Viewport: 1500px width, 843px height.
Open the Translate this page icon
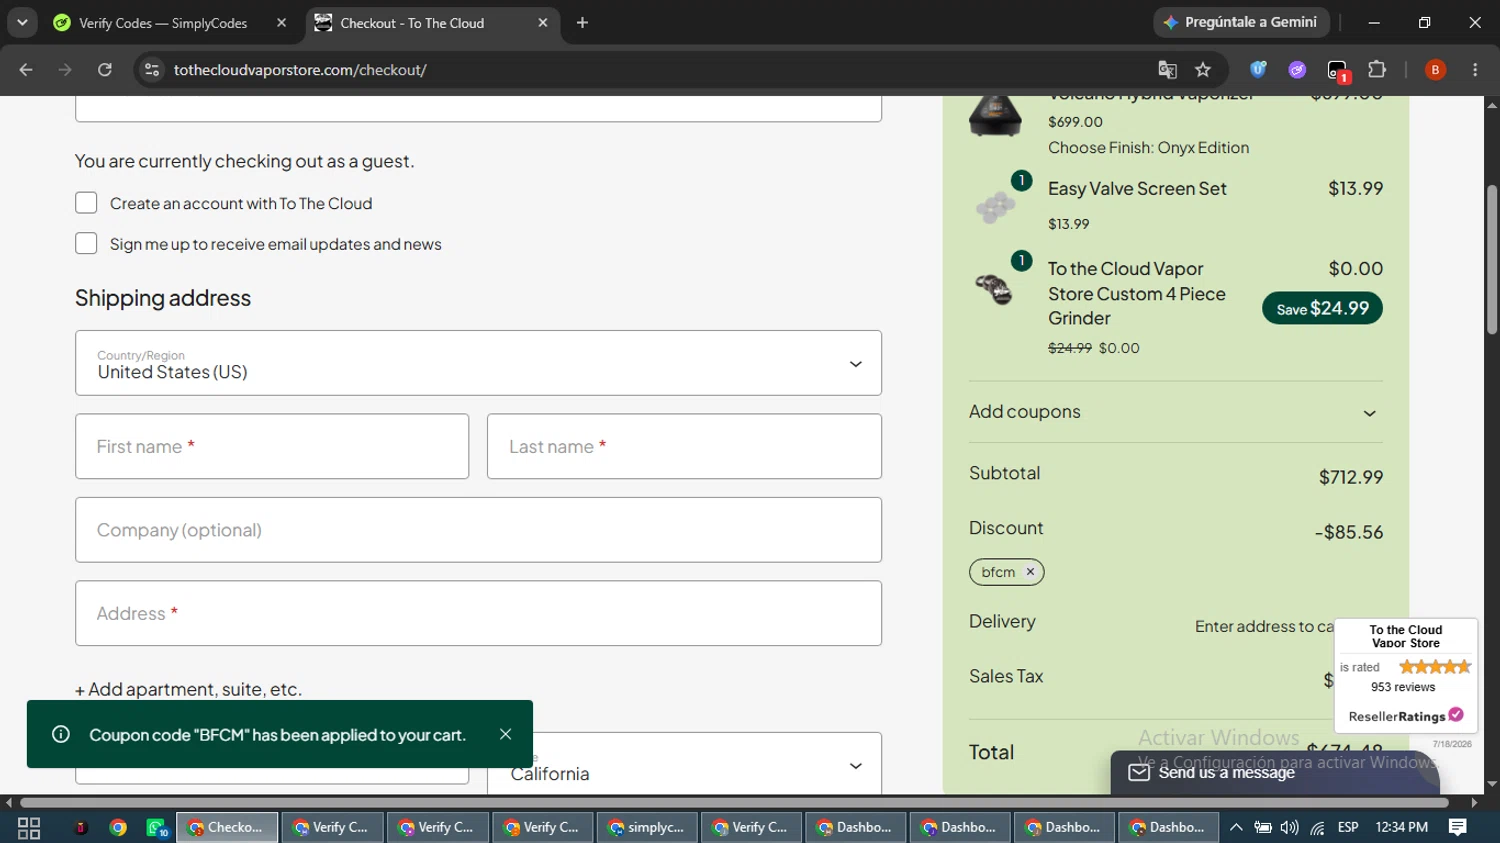pos(1167,70)
